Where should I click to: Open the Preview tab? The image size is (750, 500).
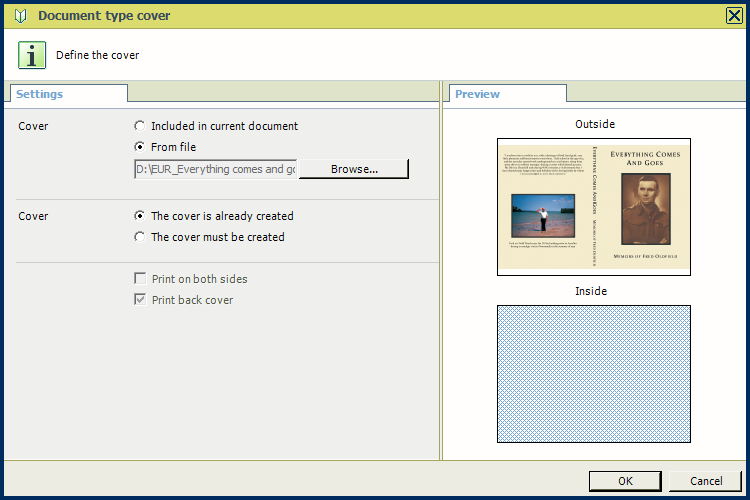(x=478, y=94)
